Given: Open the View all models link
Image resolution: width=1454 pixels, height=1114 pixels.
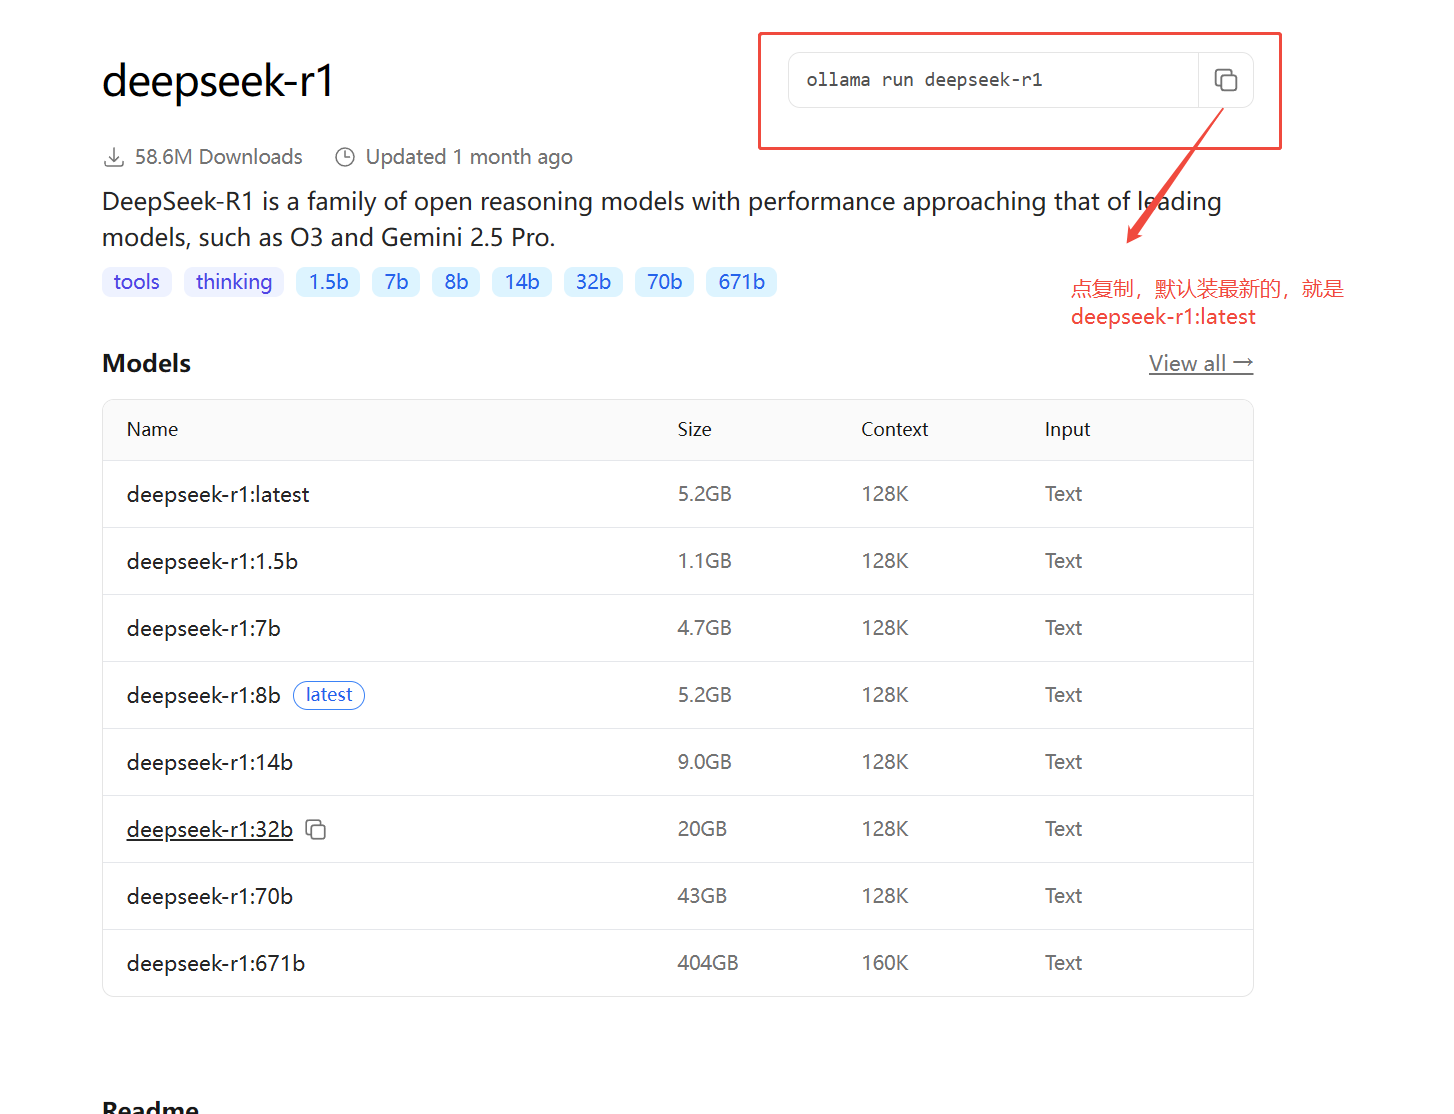Looking at the screenshot, I should click(1201, 363).
